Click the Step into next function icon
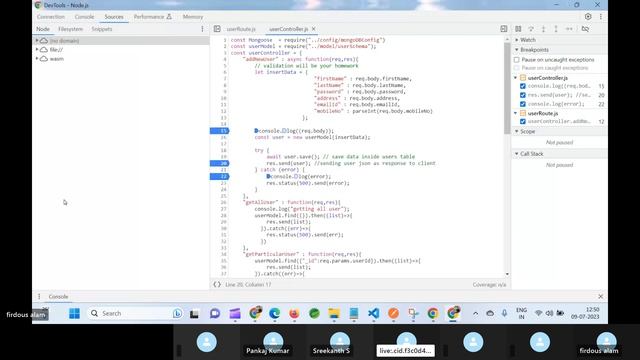Image resolution: width=640 pixels, height=360 pixels. [543, 29]
